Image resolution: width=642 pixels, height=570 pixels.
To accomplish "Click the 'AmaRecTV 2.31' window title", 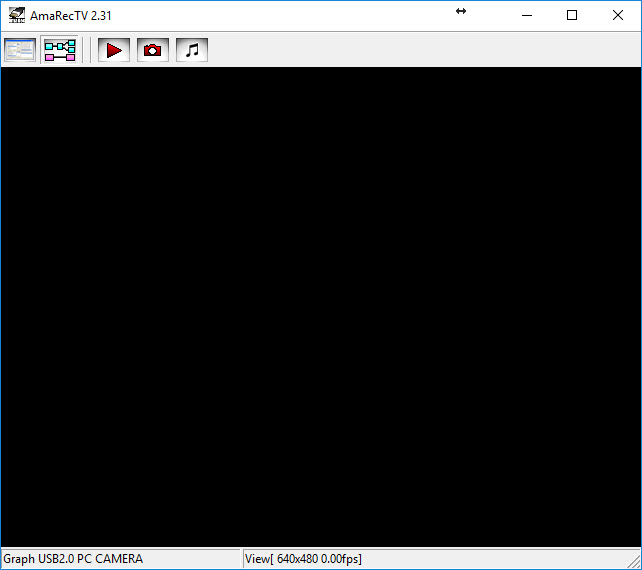I will pyautogui.click(x=70, y=16).
